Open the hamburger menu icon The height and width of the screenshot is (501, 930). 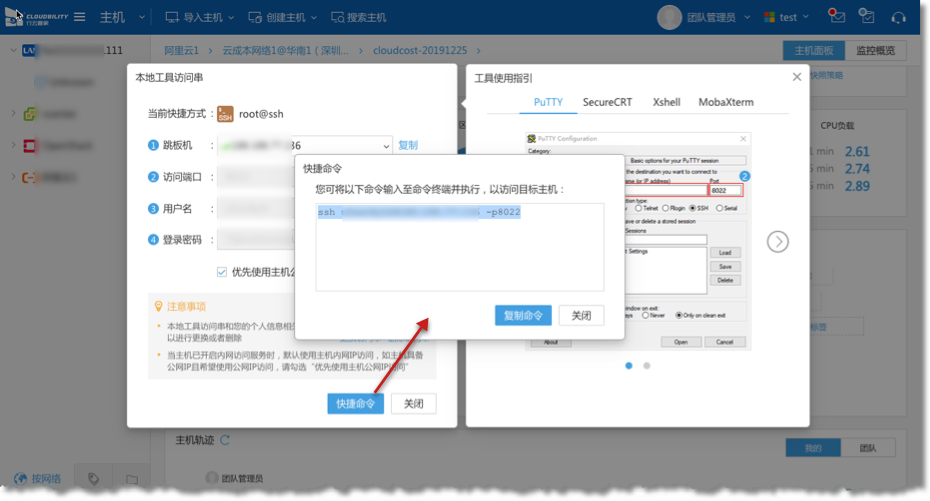point(79,17)
